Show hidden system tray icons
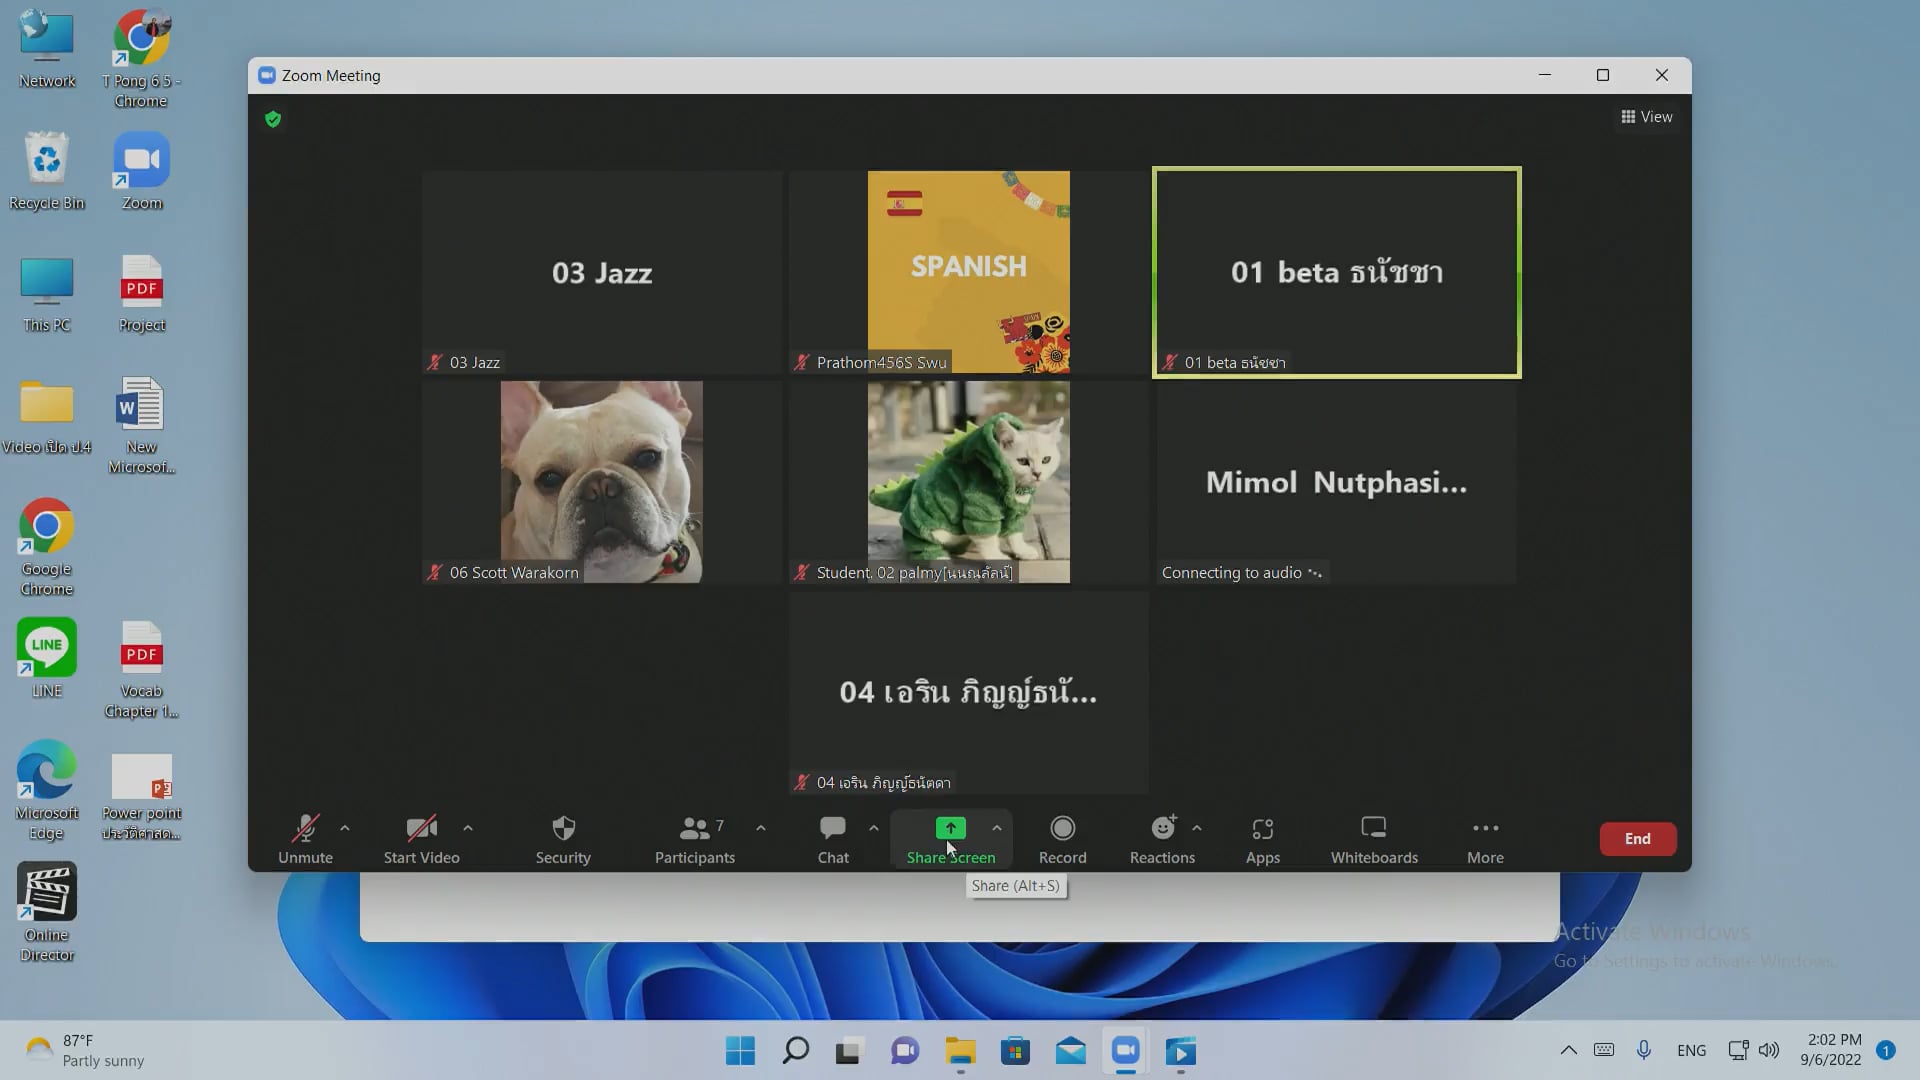This screenshot has width=1920, height=1080. (x=1568, y=1050)
